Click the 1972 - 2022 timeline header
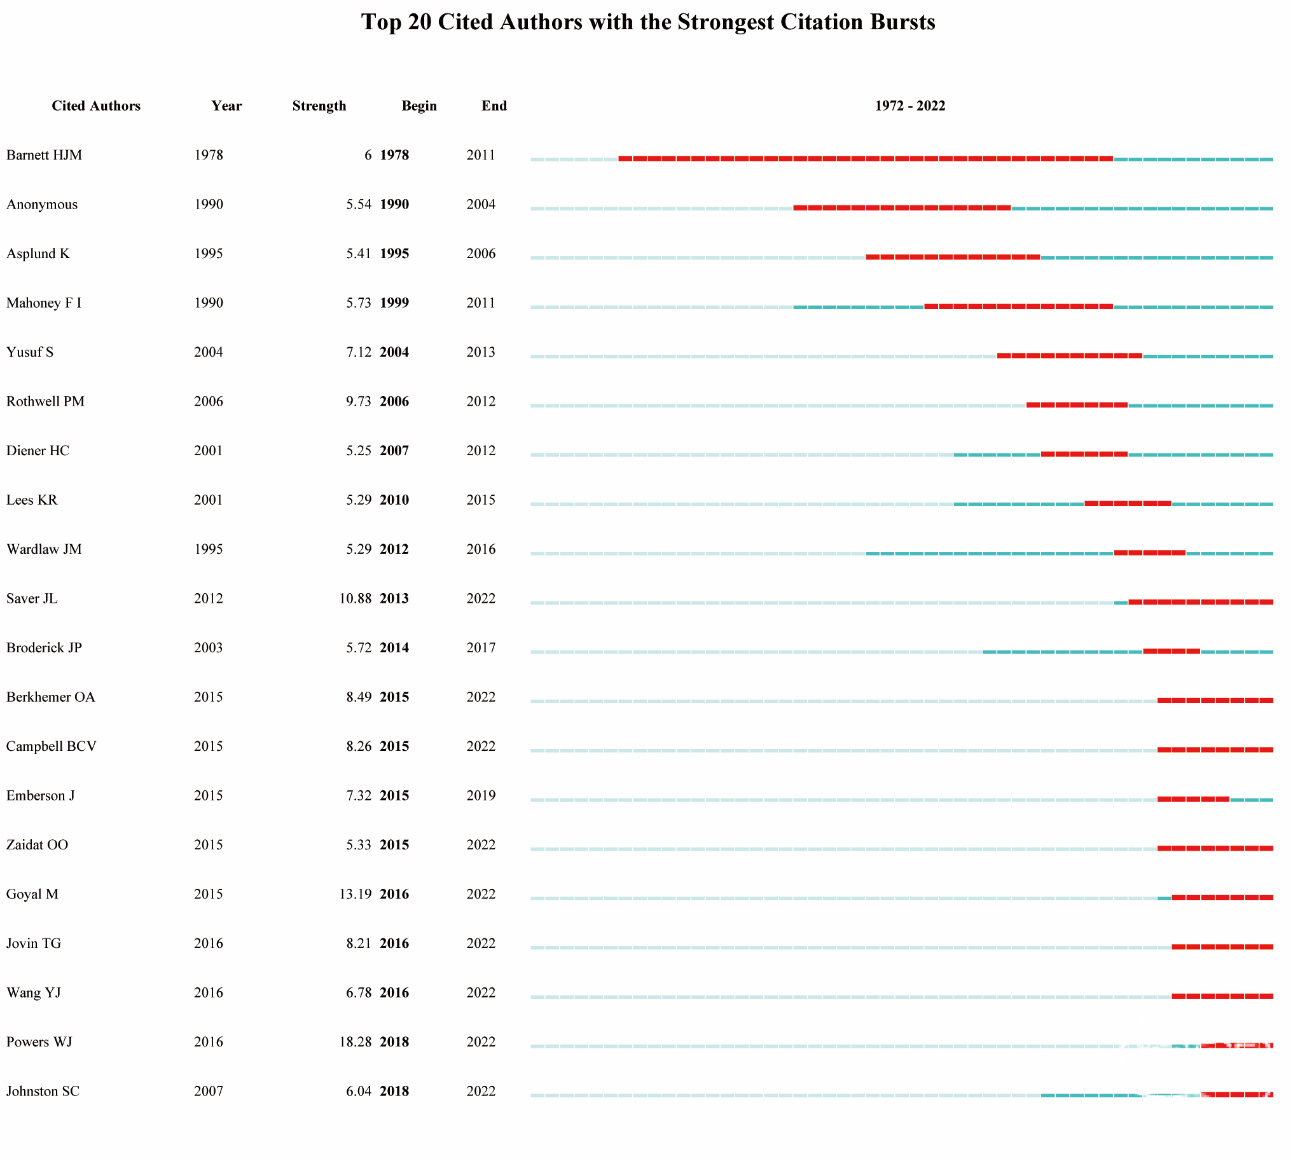1293x1159 pixels. click(x=910, y=106)
